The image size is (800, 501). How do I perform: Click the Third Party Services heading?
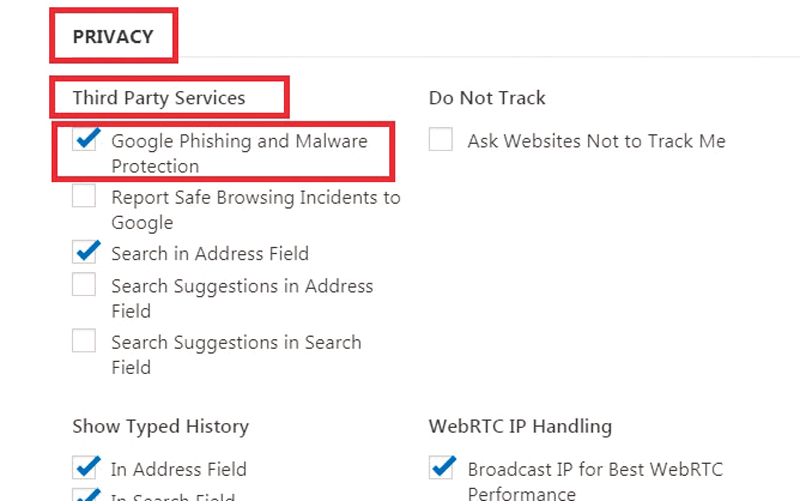[159, 98]
